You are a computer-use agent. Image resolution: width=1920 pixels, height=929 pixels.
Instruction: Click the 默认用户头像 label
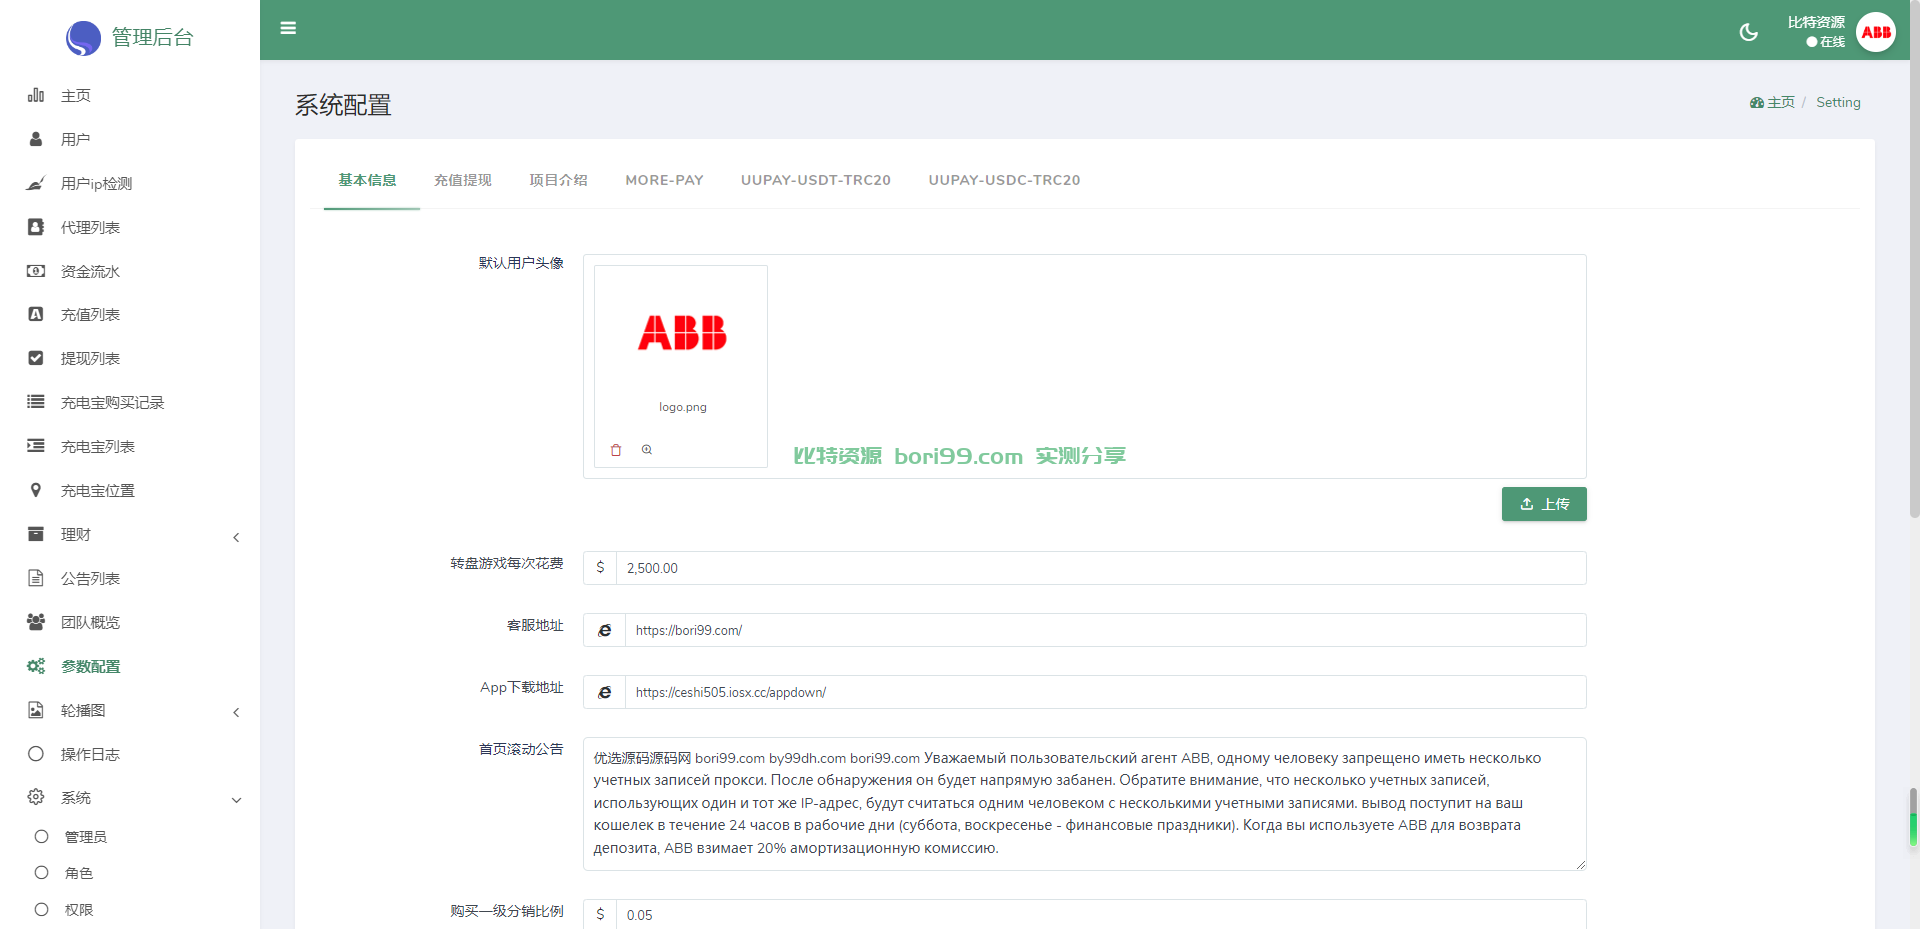tap(521, 263)
